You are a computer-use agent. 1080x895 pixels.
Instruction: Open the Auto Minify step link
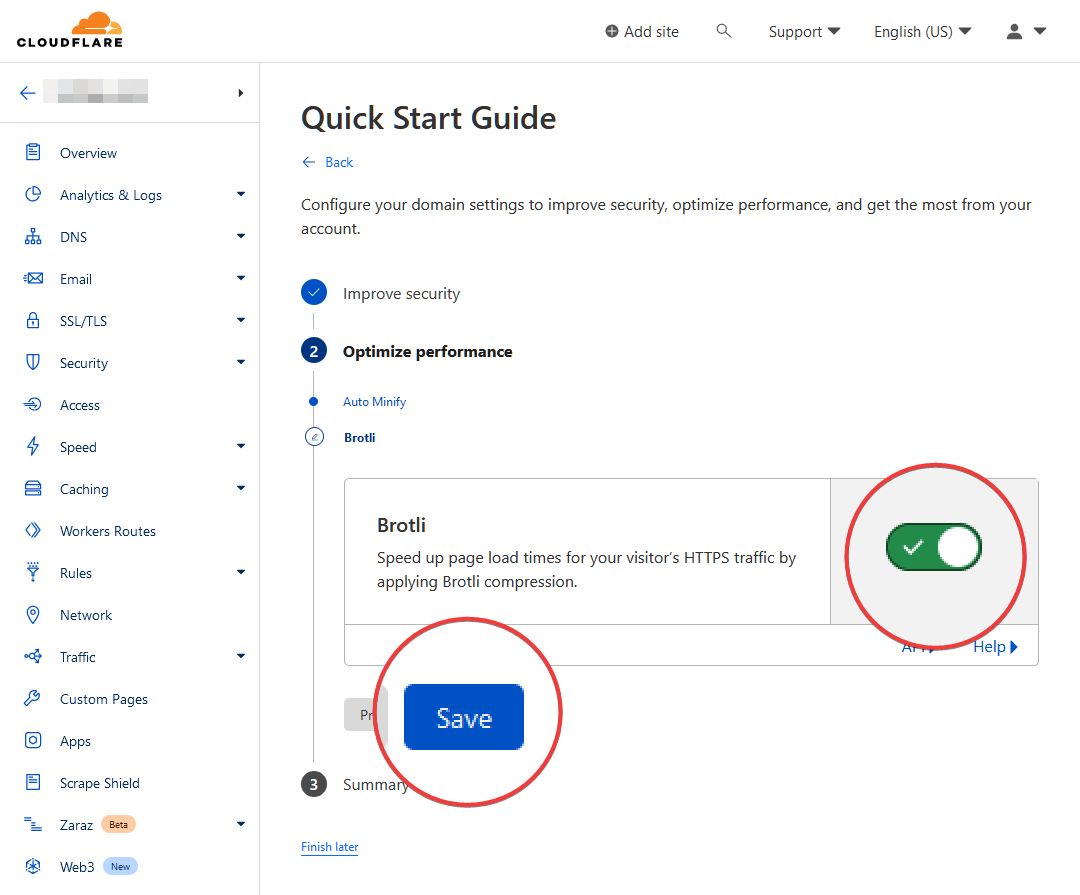[375, 402]
